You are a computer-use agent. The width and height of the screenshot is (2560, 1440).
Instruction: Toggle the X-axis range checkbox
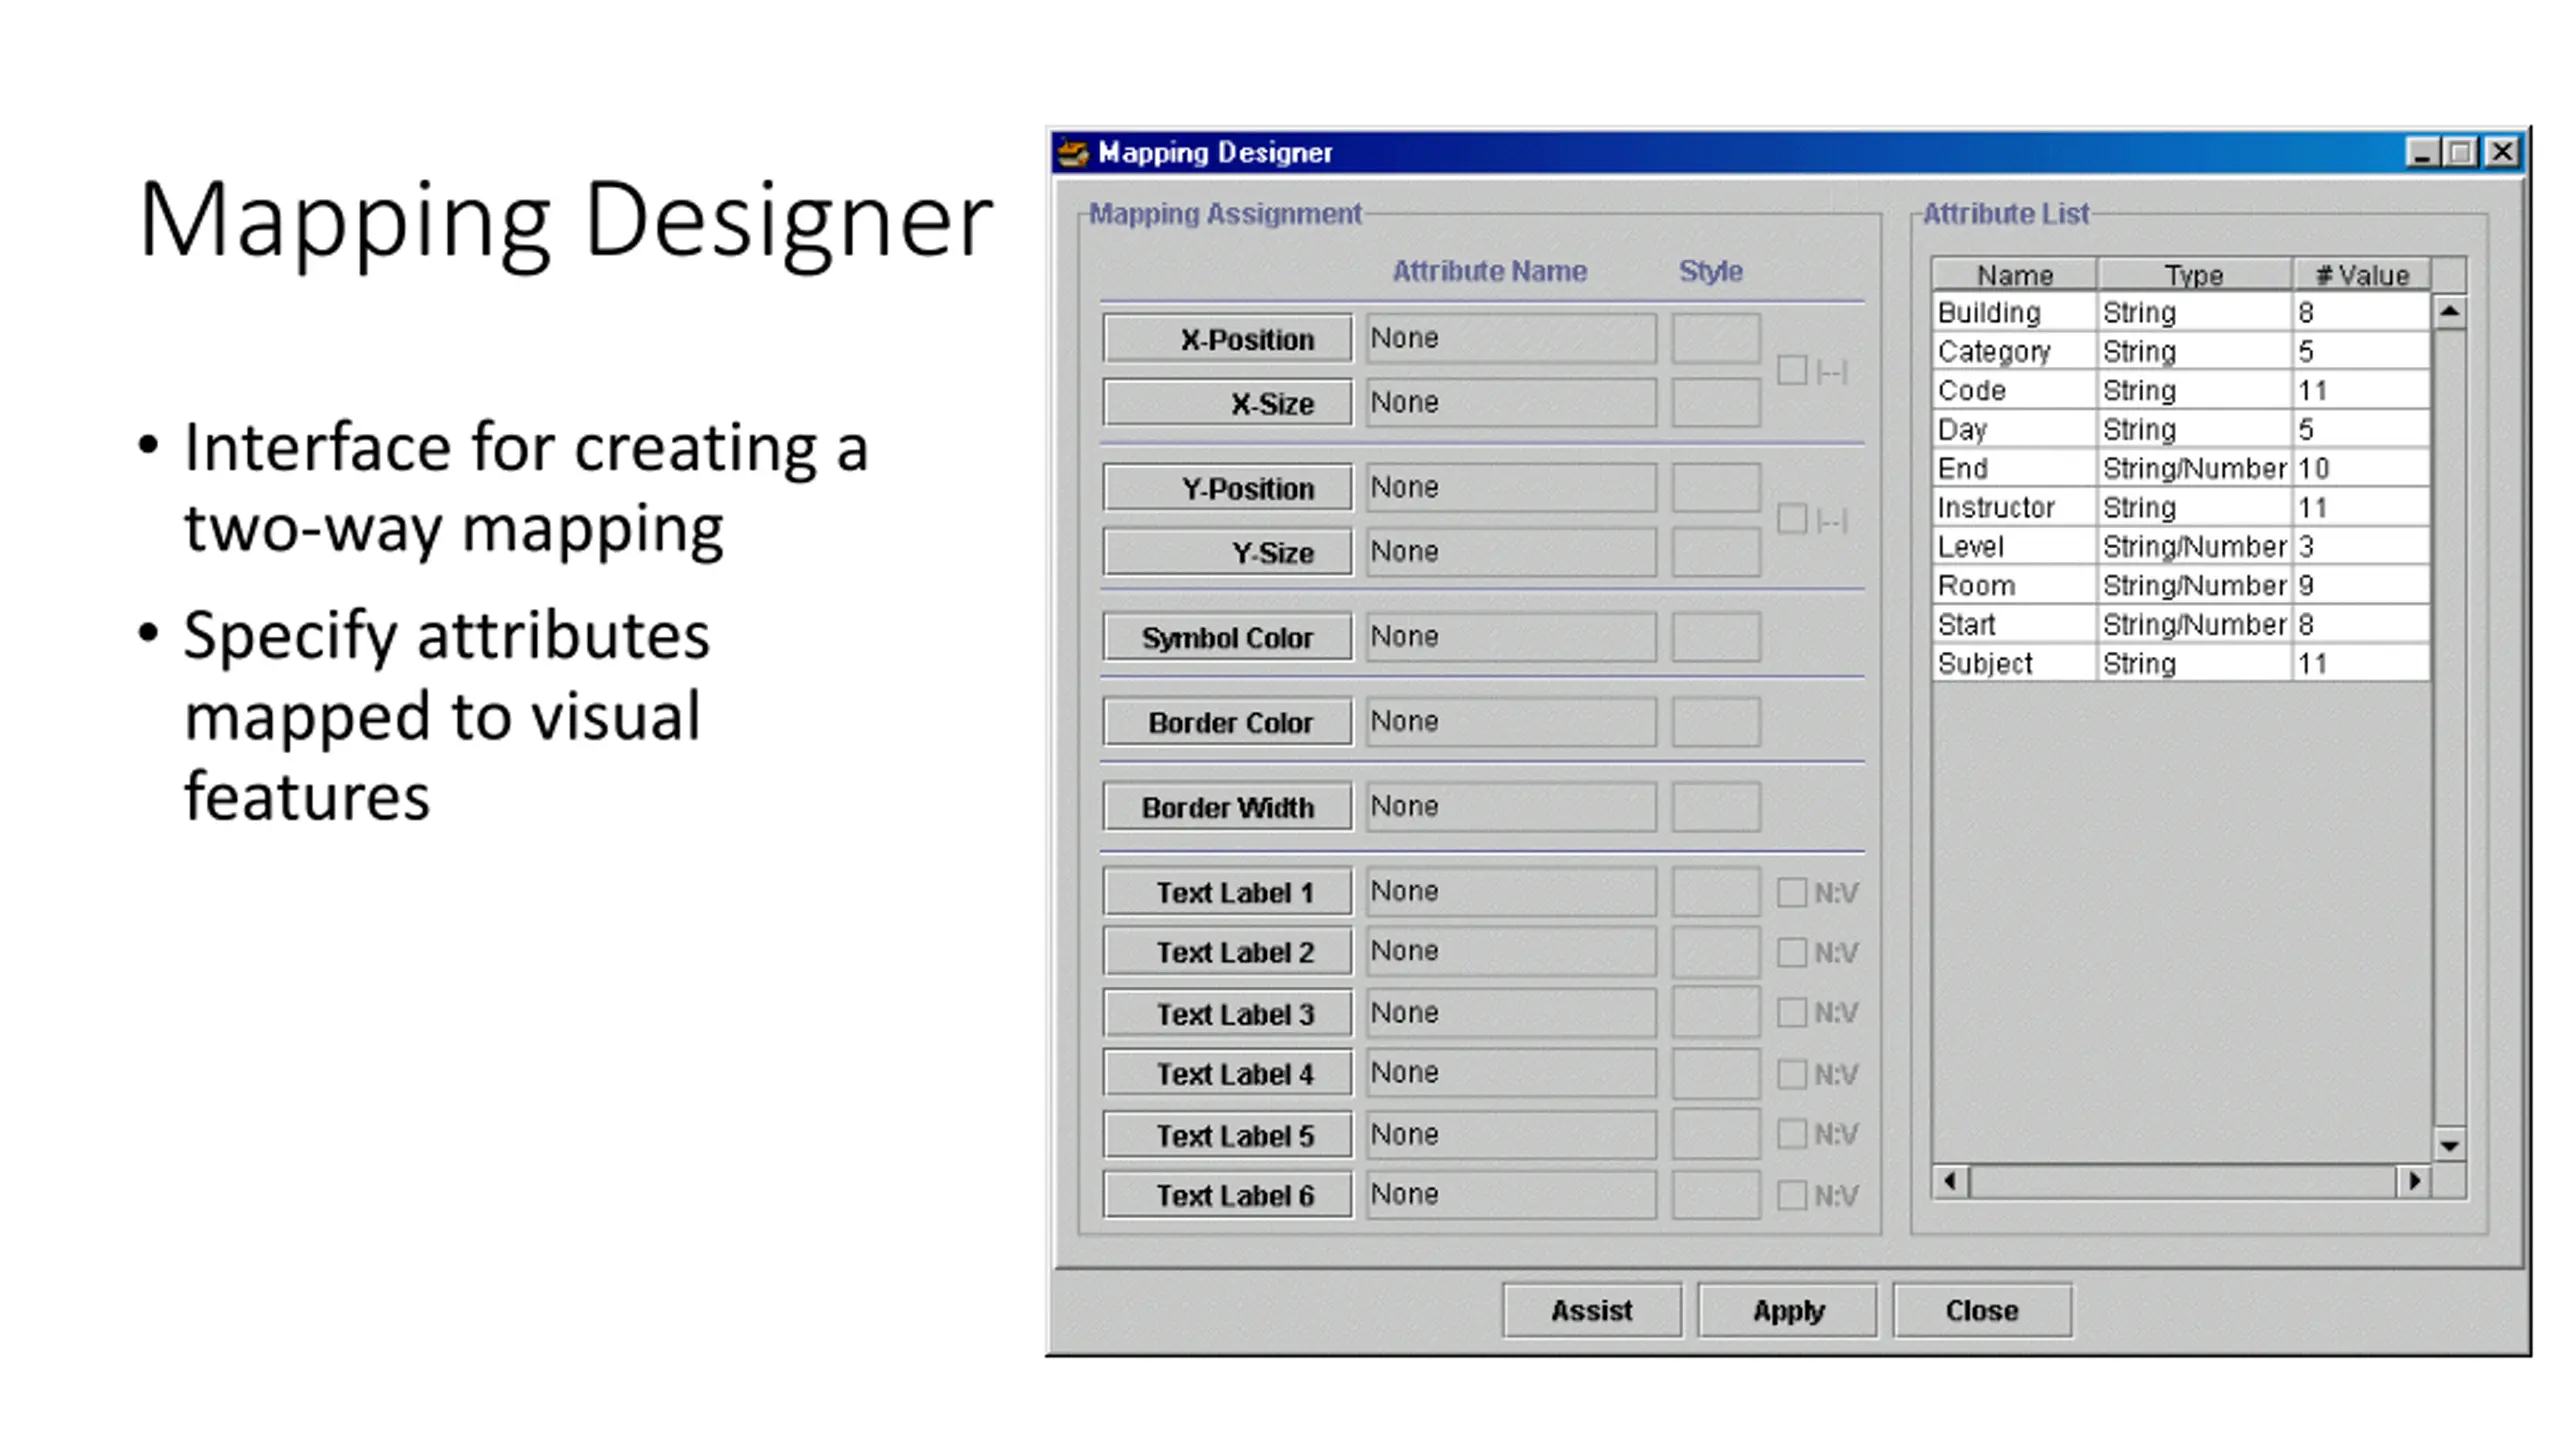coord(1792,371)
